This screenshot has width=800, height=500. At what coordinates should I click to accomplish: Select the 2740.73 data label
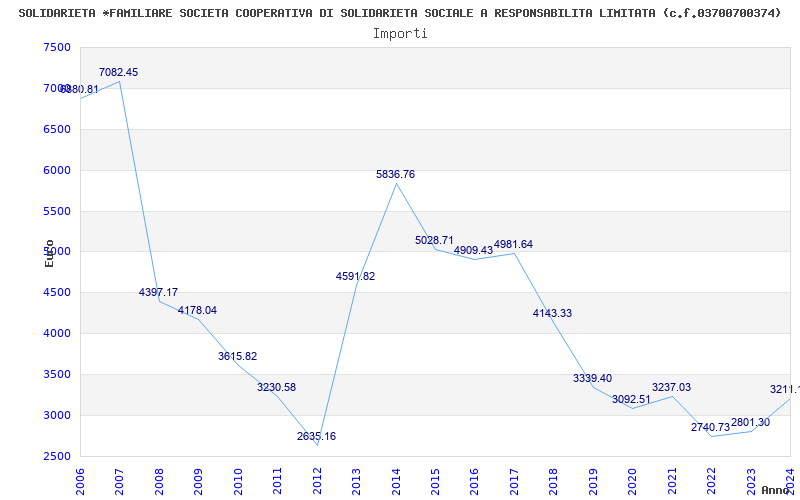[x=711, y=428]
